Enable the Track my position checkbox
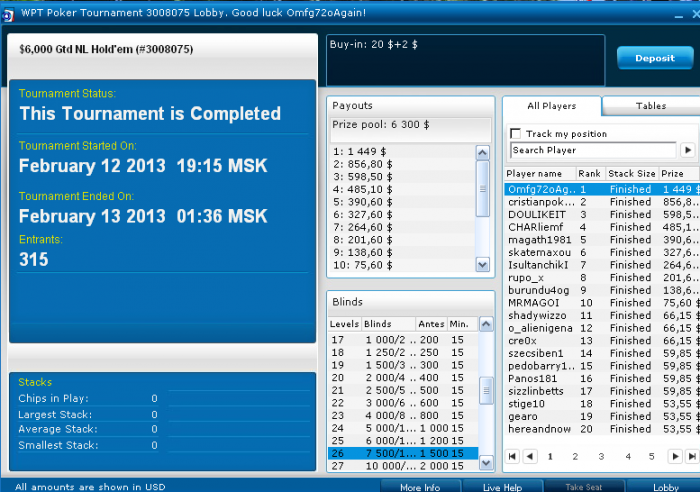Screen dimensions: 700x492 pyautogui.click(x=516, y=133)
